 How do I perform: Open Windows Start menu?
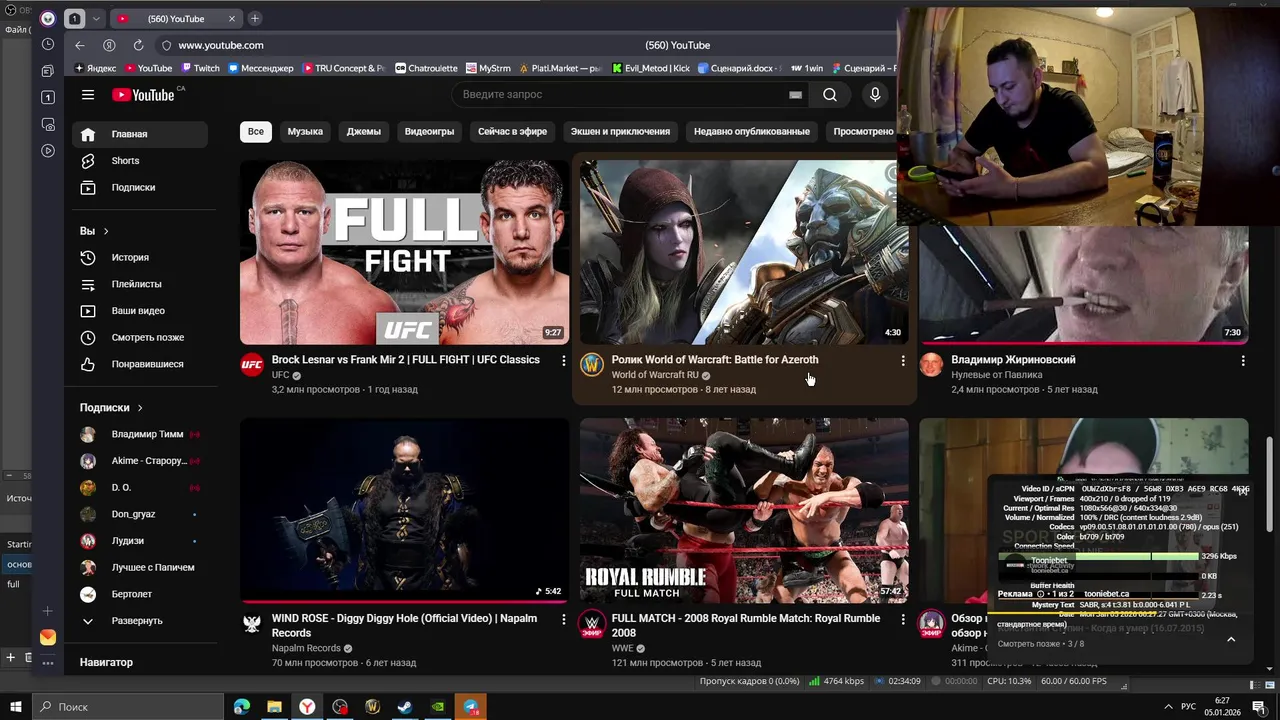point(15,707)
